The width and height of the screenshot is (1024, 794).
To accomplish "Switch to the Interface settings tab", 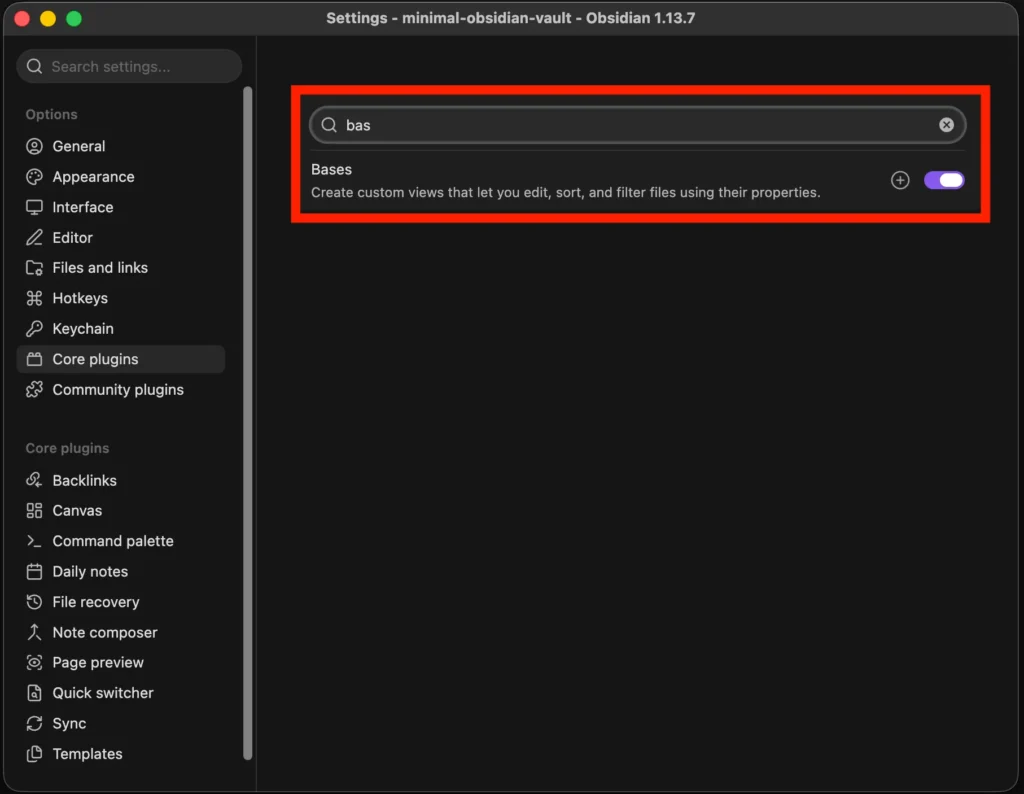I will pos(121,207).
